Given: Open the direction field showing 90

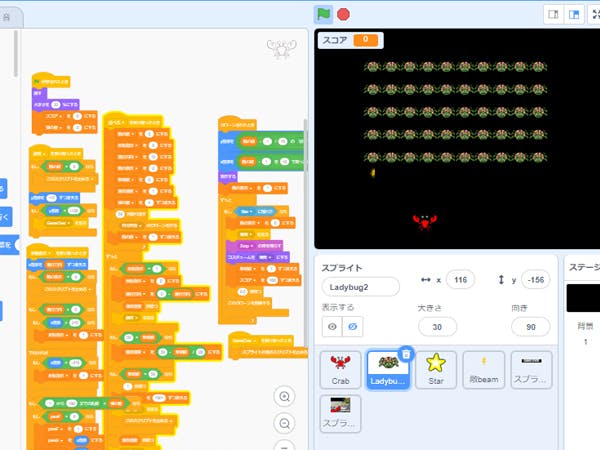Looking at the screenshot, I should click(x=530, y=327).
